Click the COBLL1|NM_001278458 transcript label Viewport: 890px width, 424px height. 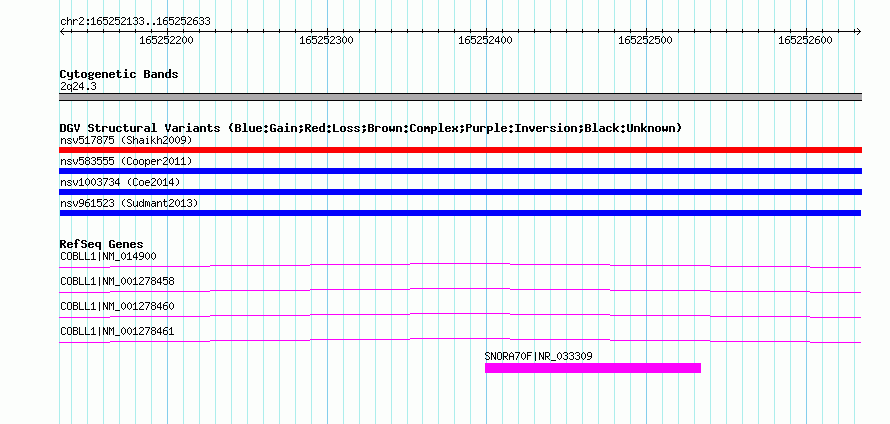[x=117, y=282]
